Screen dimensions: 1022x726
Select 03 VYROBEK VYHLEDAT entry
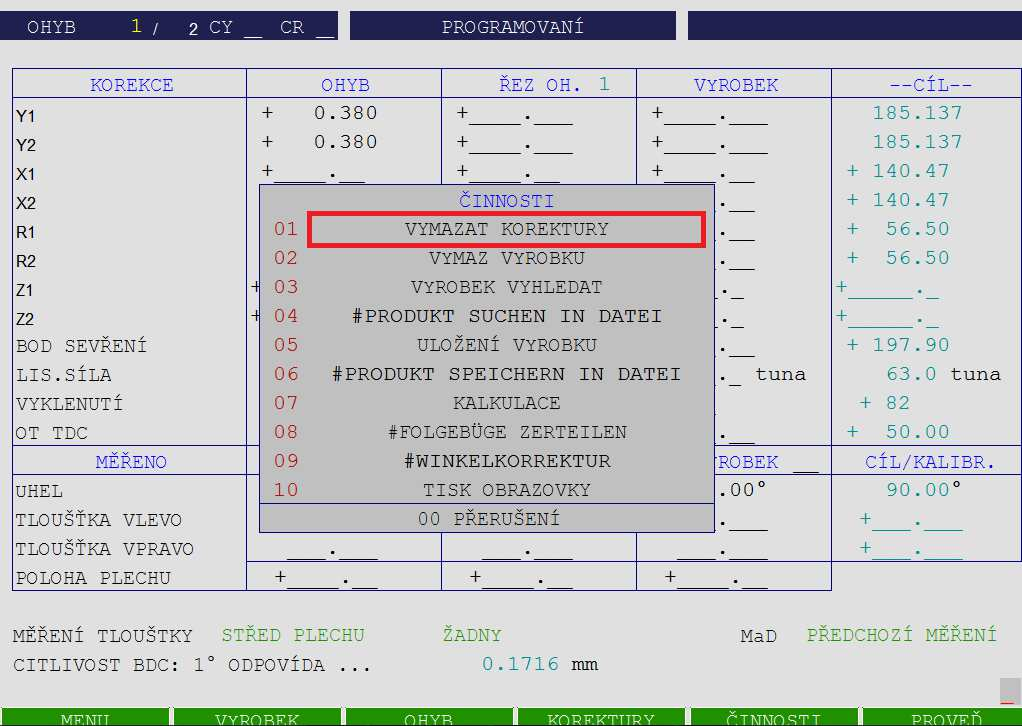pos(506,287)
